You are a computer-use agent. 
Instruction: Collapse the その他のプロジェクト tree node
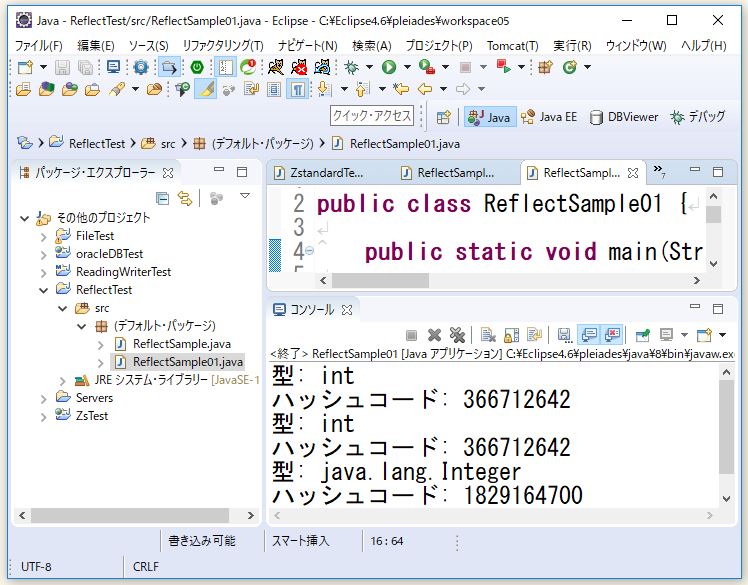(24, 219)
